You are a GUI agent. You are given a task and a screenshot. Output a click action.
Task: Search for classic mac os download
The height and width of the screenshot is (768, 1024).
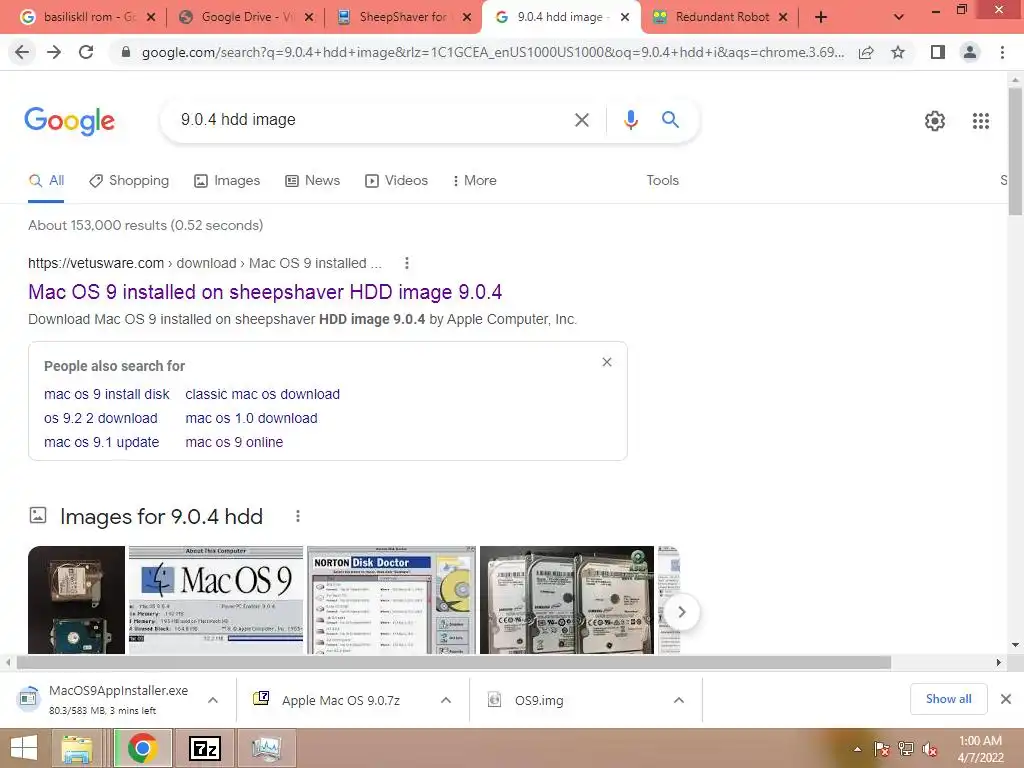[x=263, y=394]
